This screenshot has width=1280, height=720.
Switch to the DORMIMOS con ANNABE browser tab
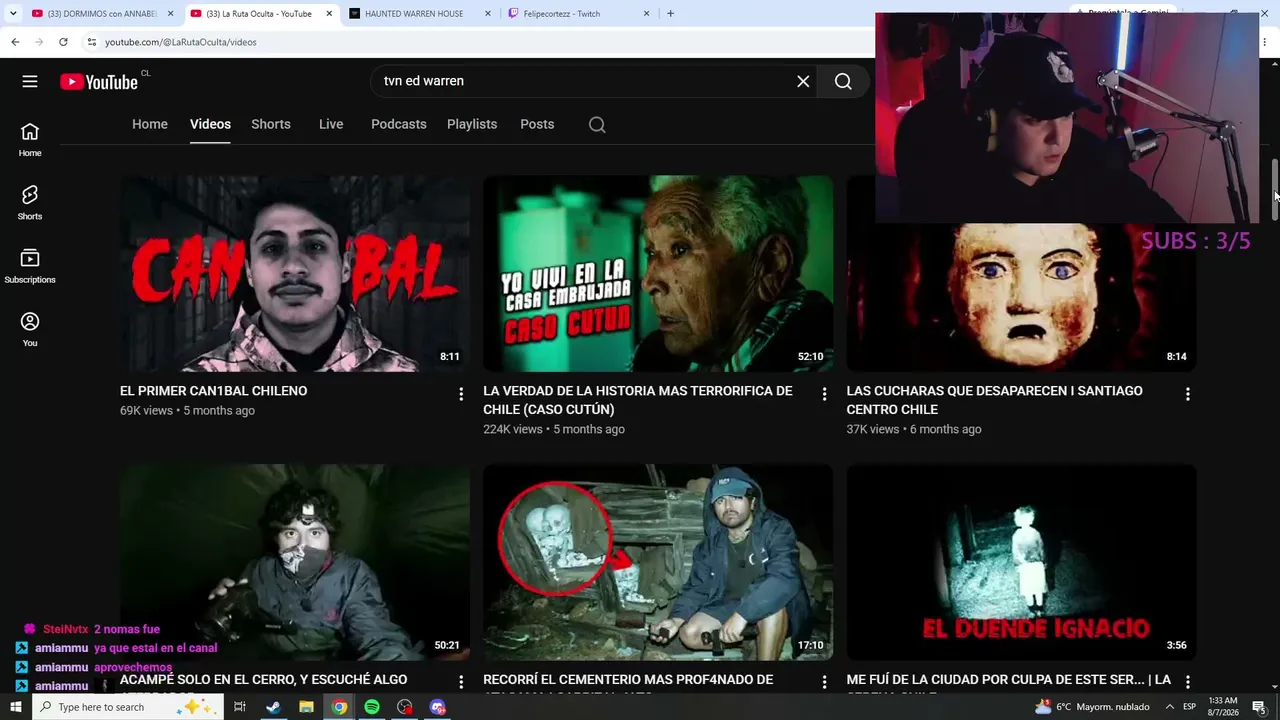point(102,14)
